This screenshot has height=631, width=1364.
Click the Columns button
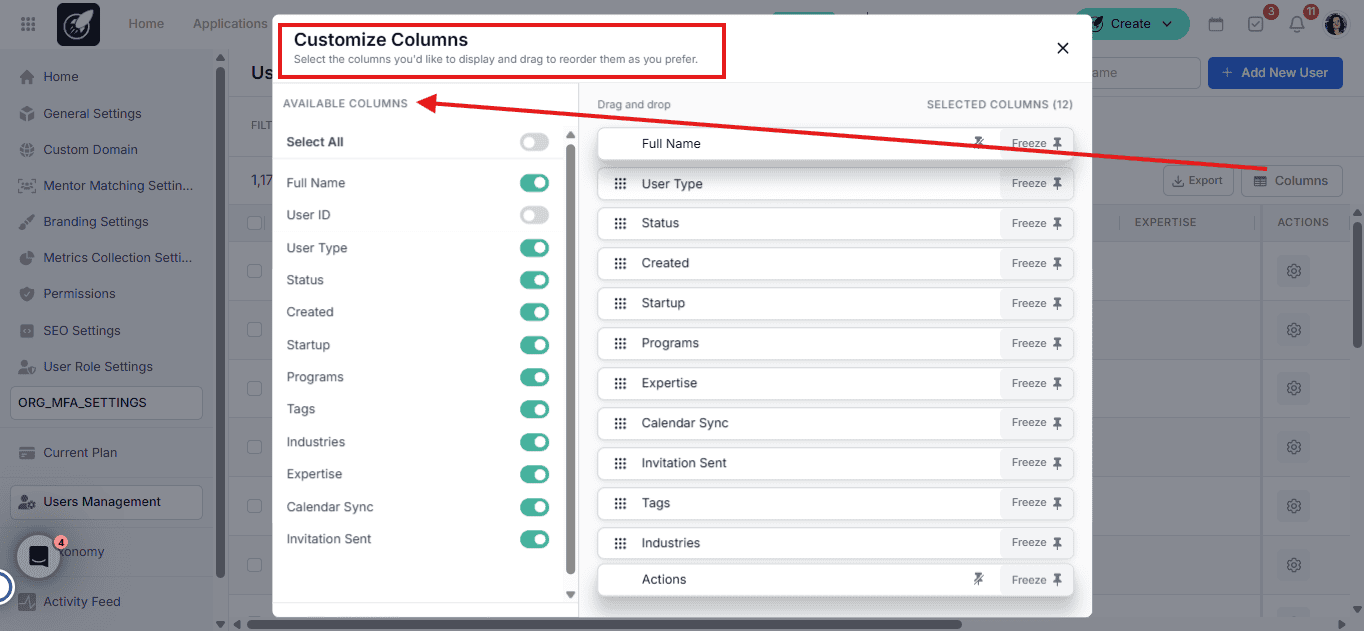point(1292,181)
